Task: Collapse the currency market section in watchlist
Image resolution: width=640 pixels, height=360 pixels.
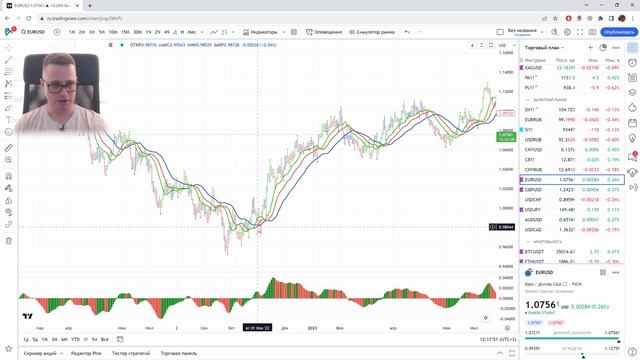Action: 528,100
